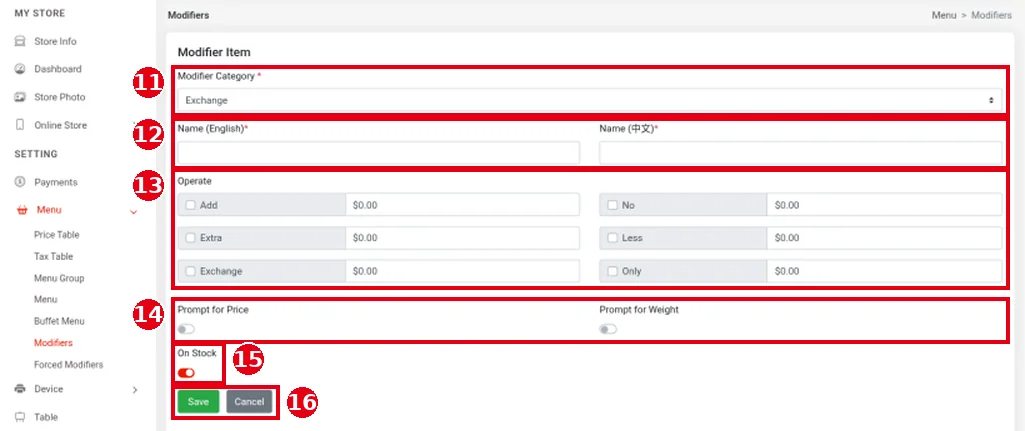This screenshot has height=431, width=1025.
Task: Click Modifiers breadcrumb at top right
Action: point(991,15)
